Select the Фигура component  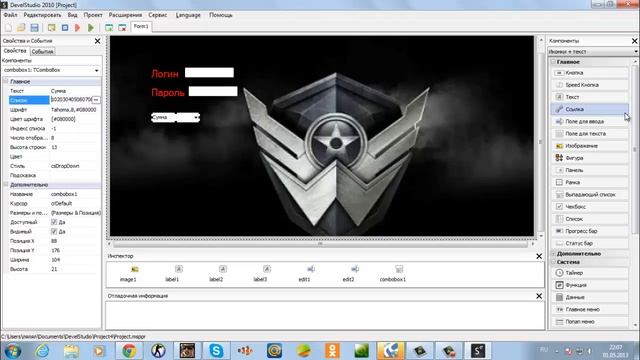590,158
